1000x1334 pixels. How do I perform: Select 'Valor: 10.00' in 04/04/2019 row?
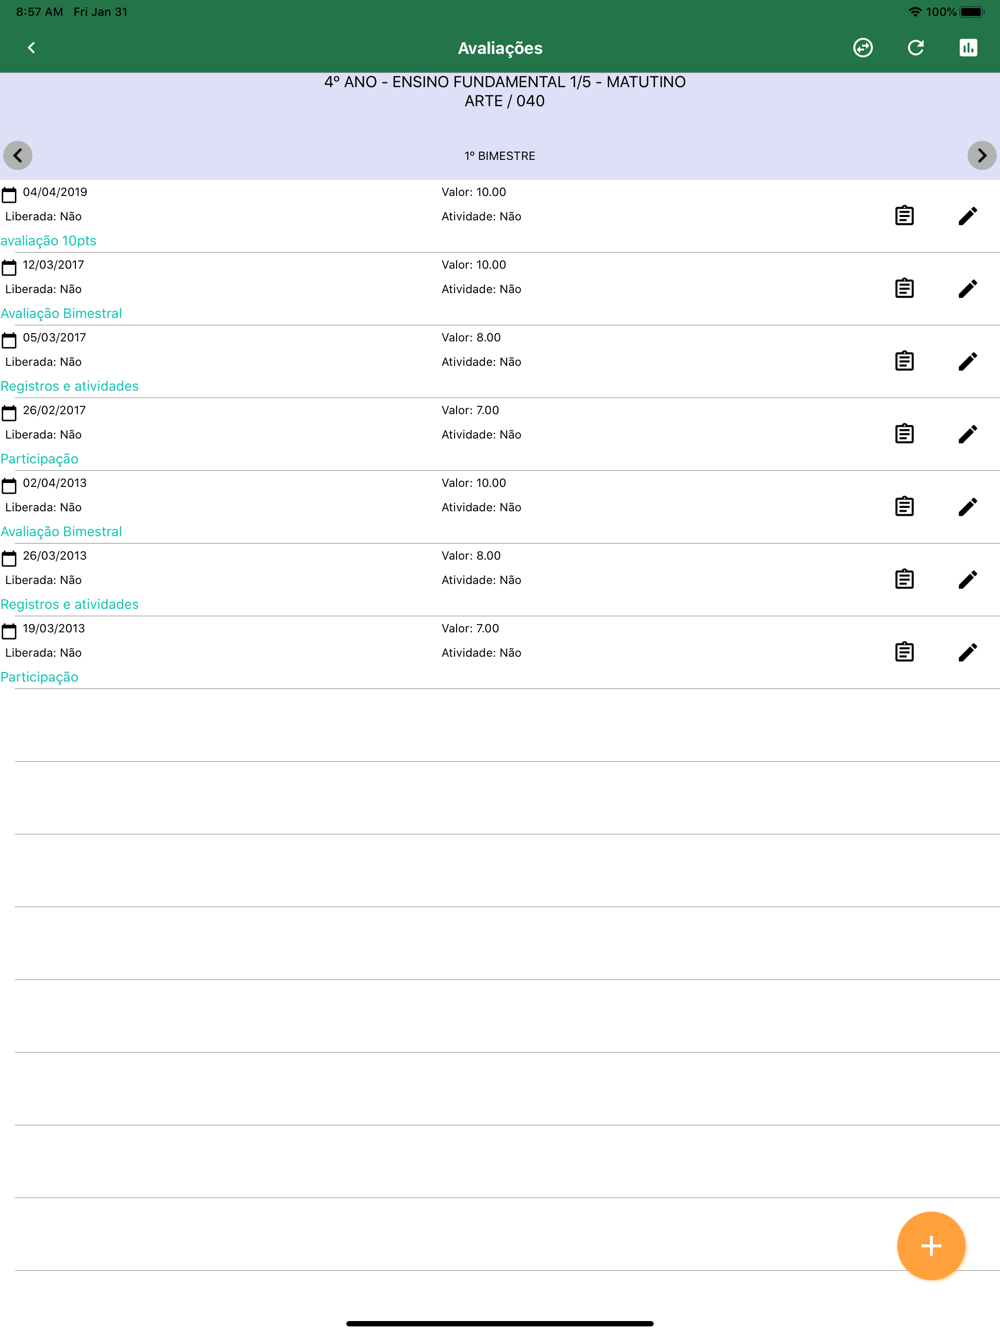pos(474,192)
